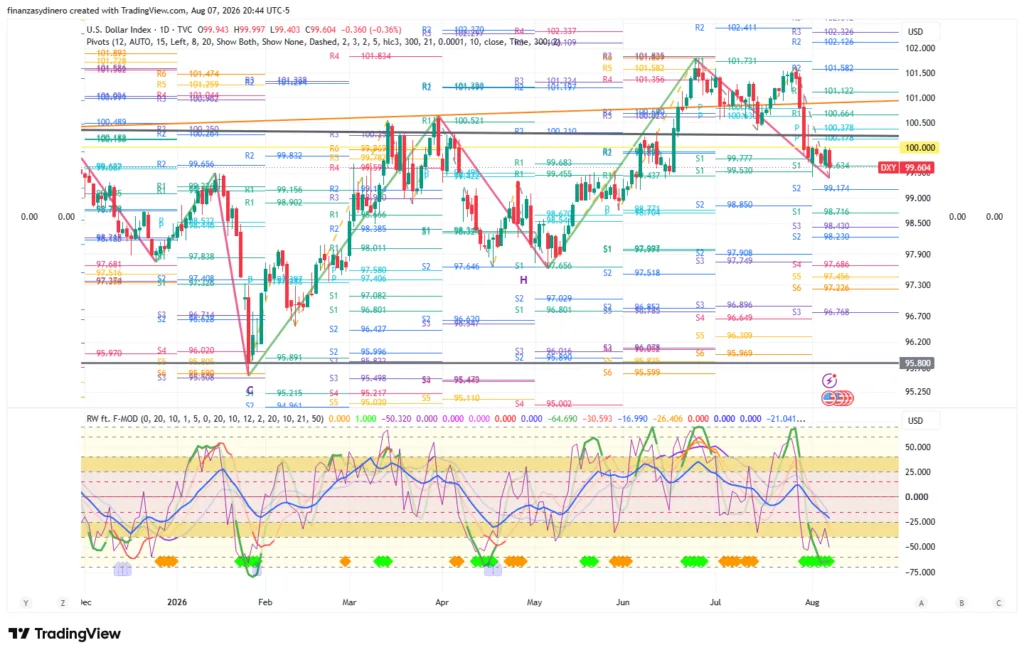1024x655 pixels.
Task: Click the 2026 label on time axis
Action: pos(177,602)
